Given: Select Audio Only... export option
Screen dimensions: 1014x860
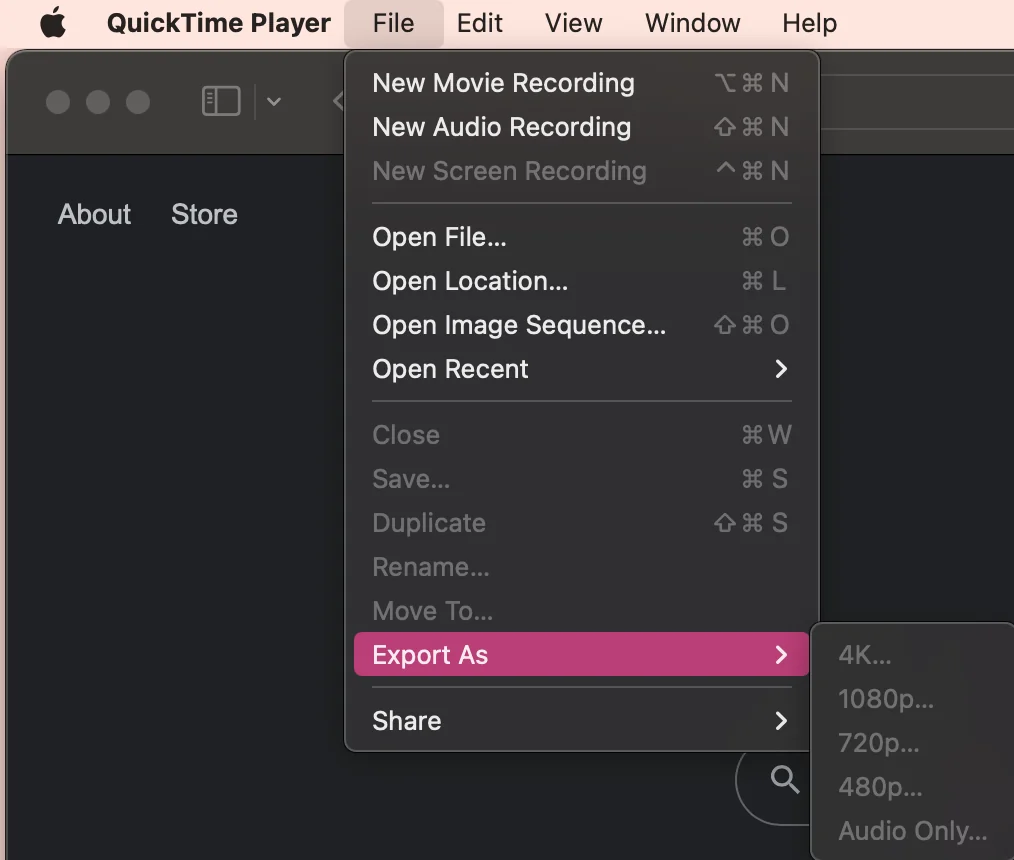Looking at the screenshot, I should click(x=912, y=830).
